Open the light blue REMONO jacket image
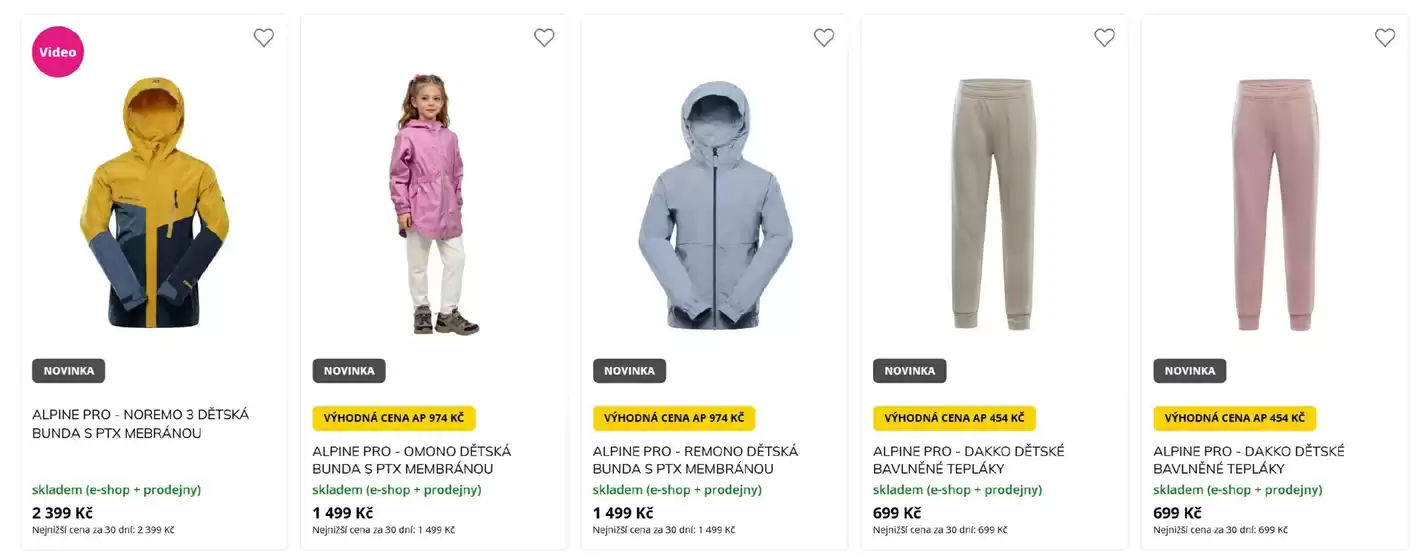Image resolution: width=1418 pixels, height=560 pixels. [714, 205]
